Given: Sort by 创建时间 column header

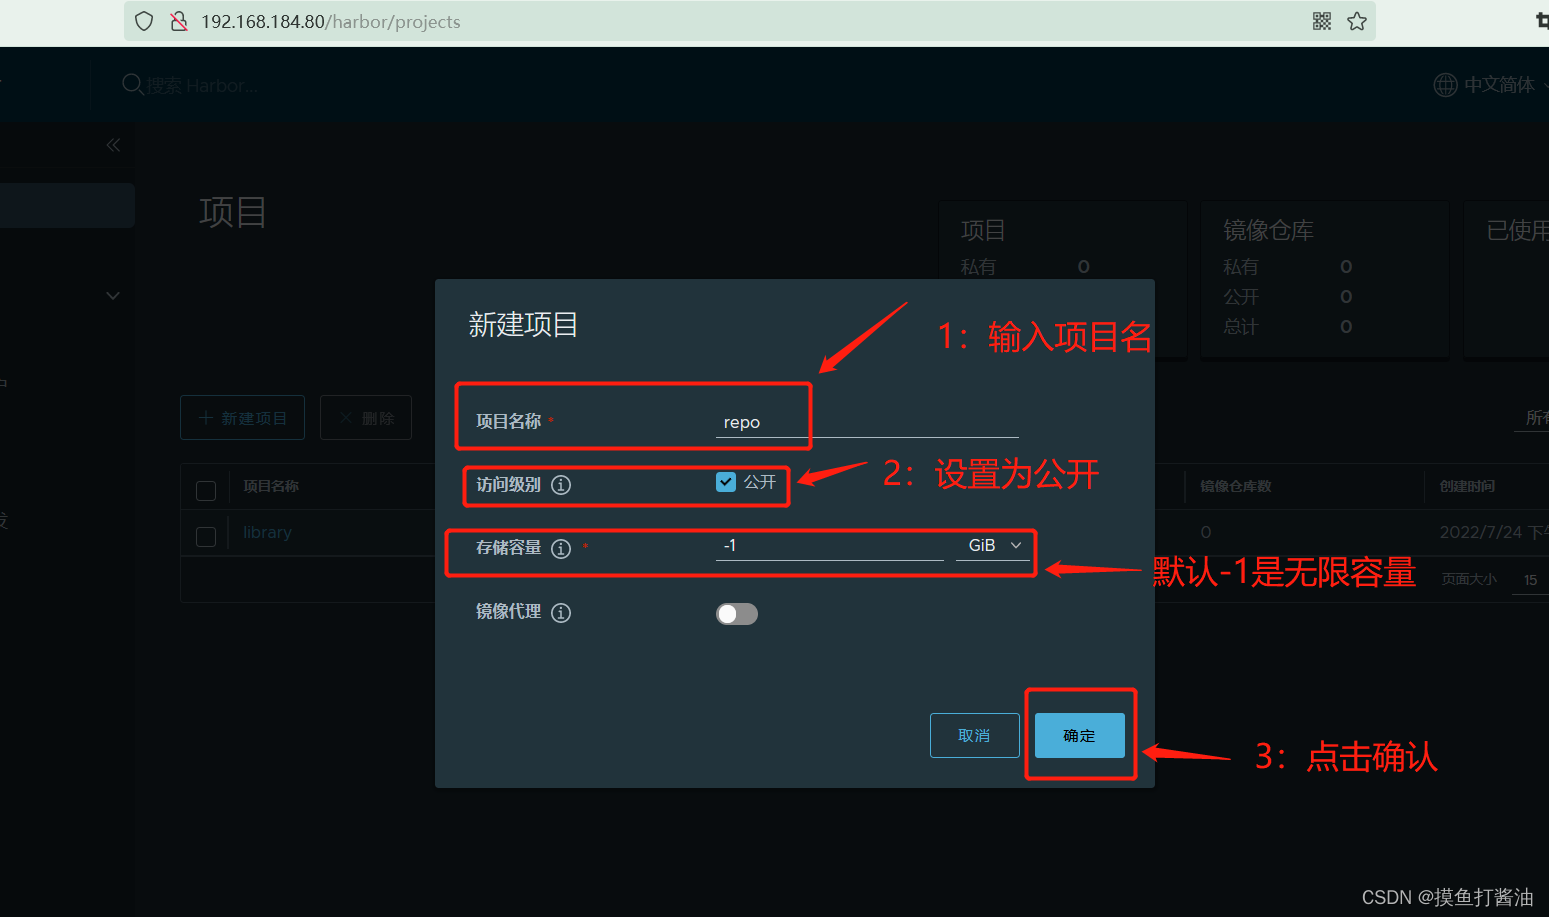Looking at the screenshot, I should 1467,486.
